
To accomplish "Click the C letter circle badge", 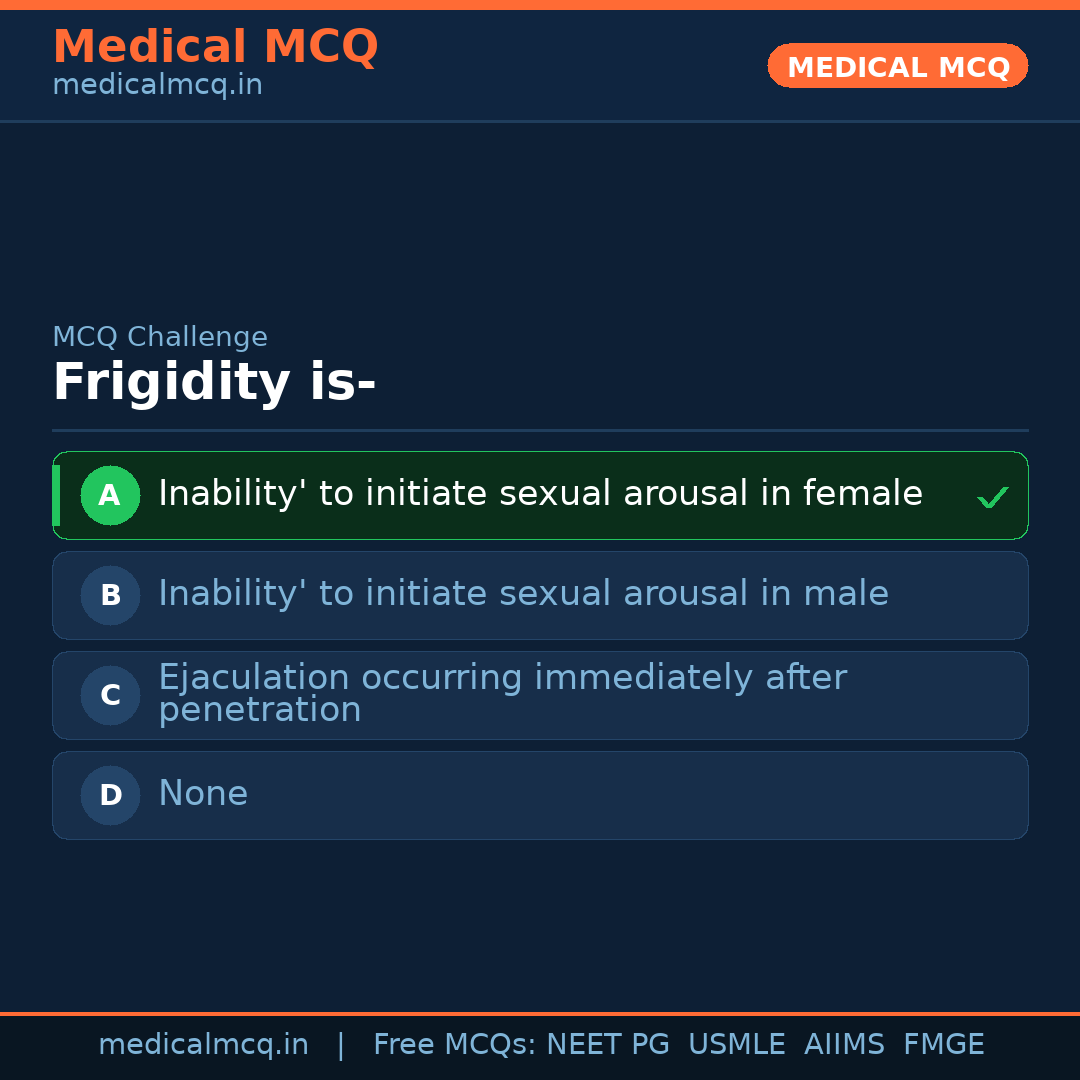I will tap(110, 695).
